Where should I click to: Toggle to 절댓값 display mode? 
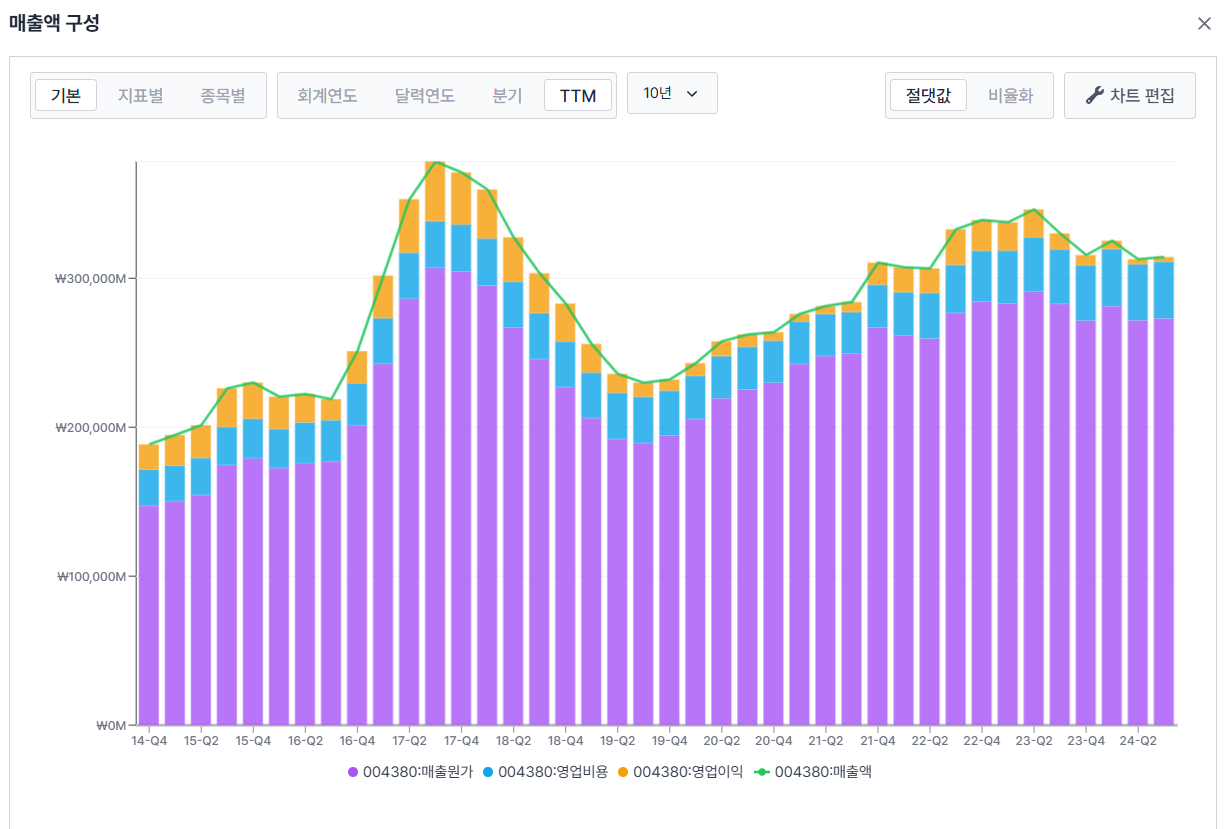(x=928, y=96)
